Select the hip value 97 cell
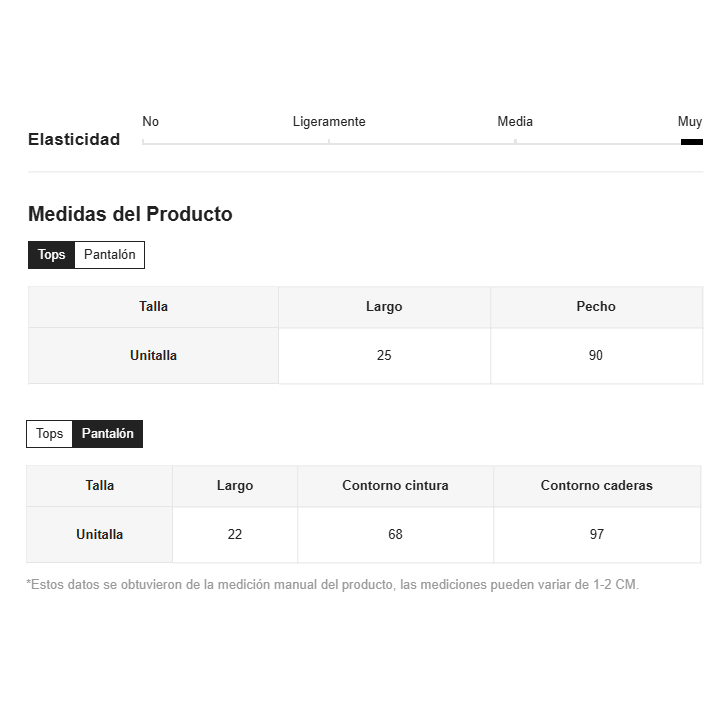The height and width of the screenshot is (725, 725). click(x=597, y=535)
